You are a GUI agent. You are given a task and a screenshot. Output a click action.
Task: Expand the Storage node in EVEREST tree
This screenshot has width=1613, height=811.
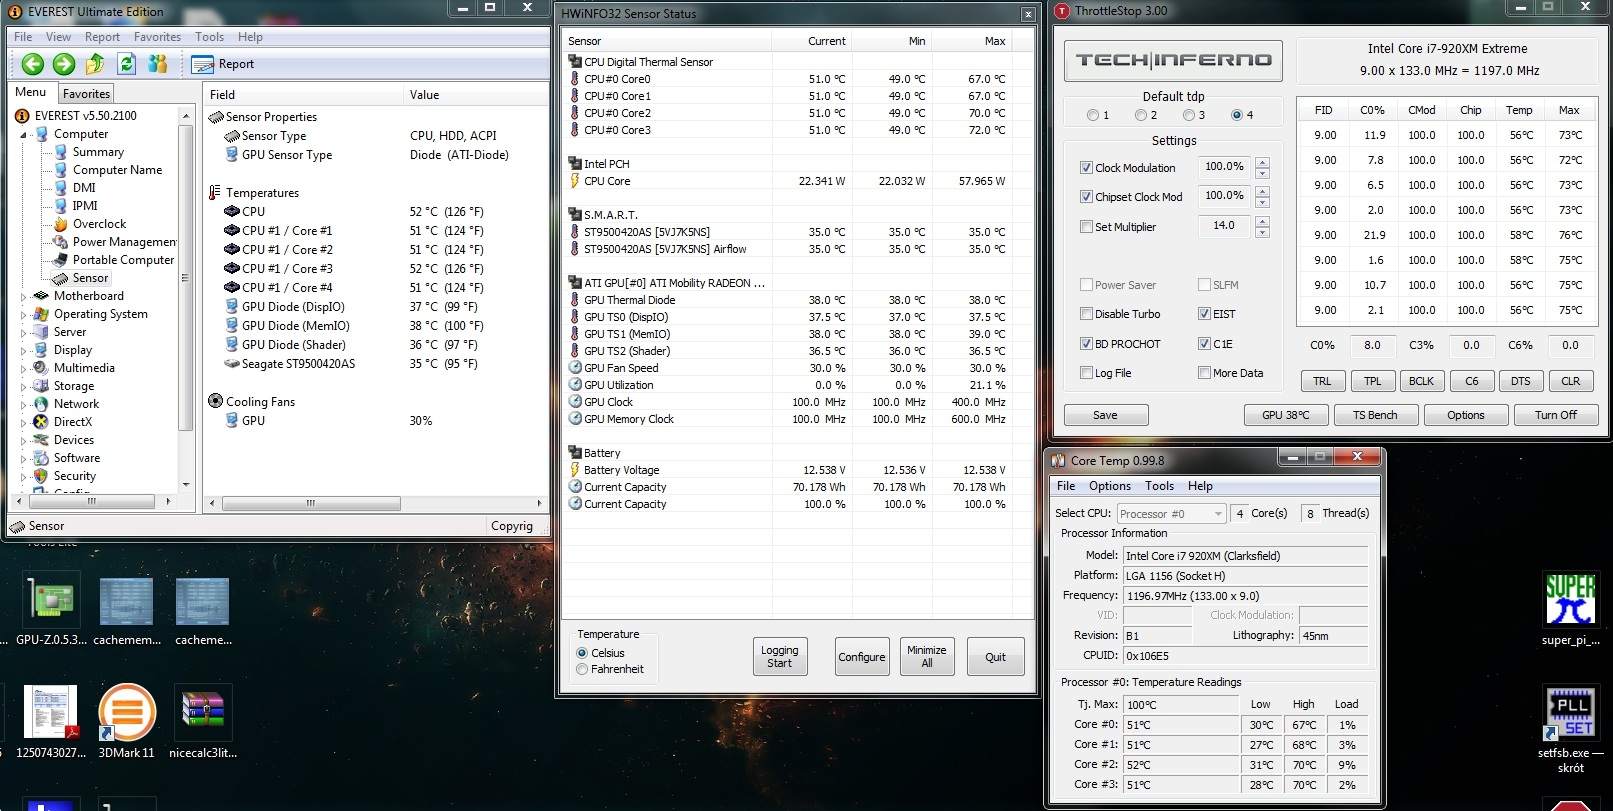tap(24, 386)
